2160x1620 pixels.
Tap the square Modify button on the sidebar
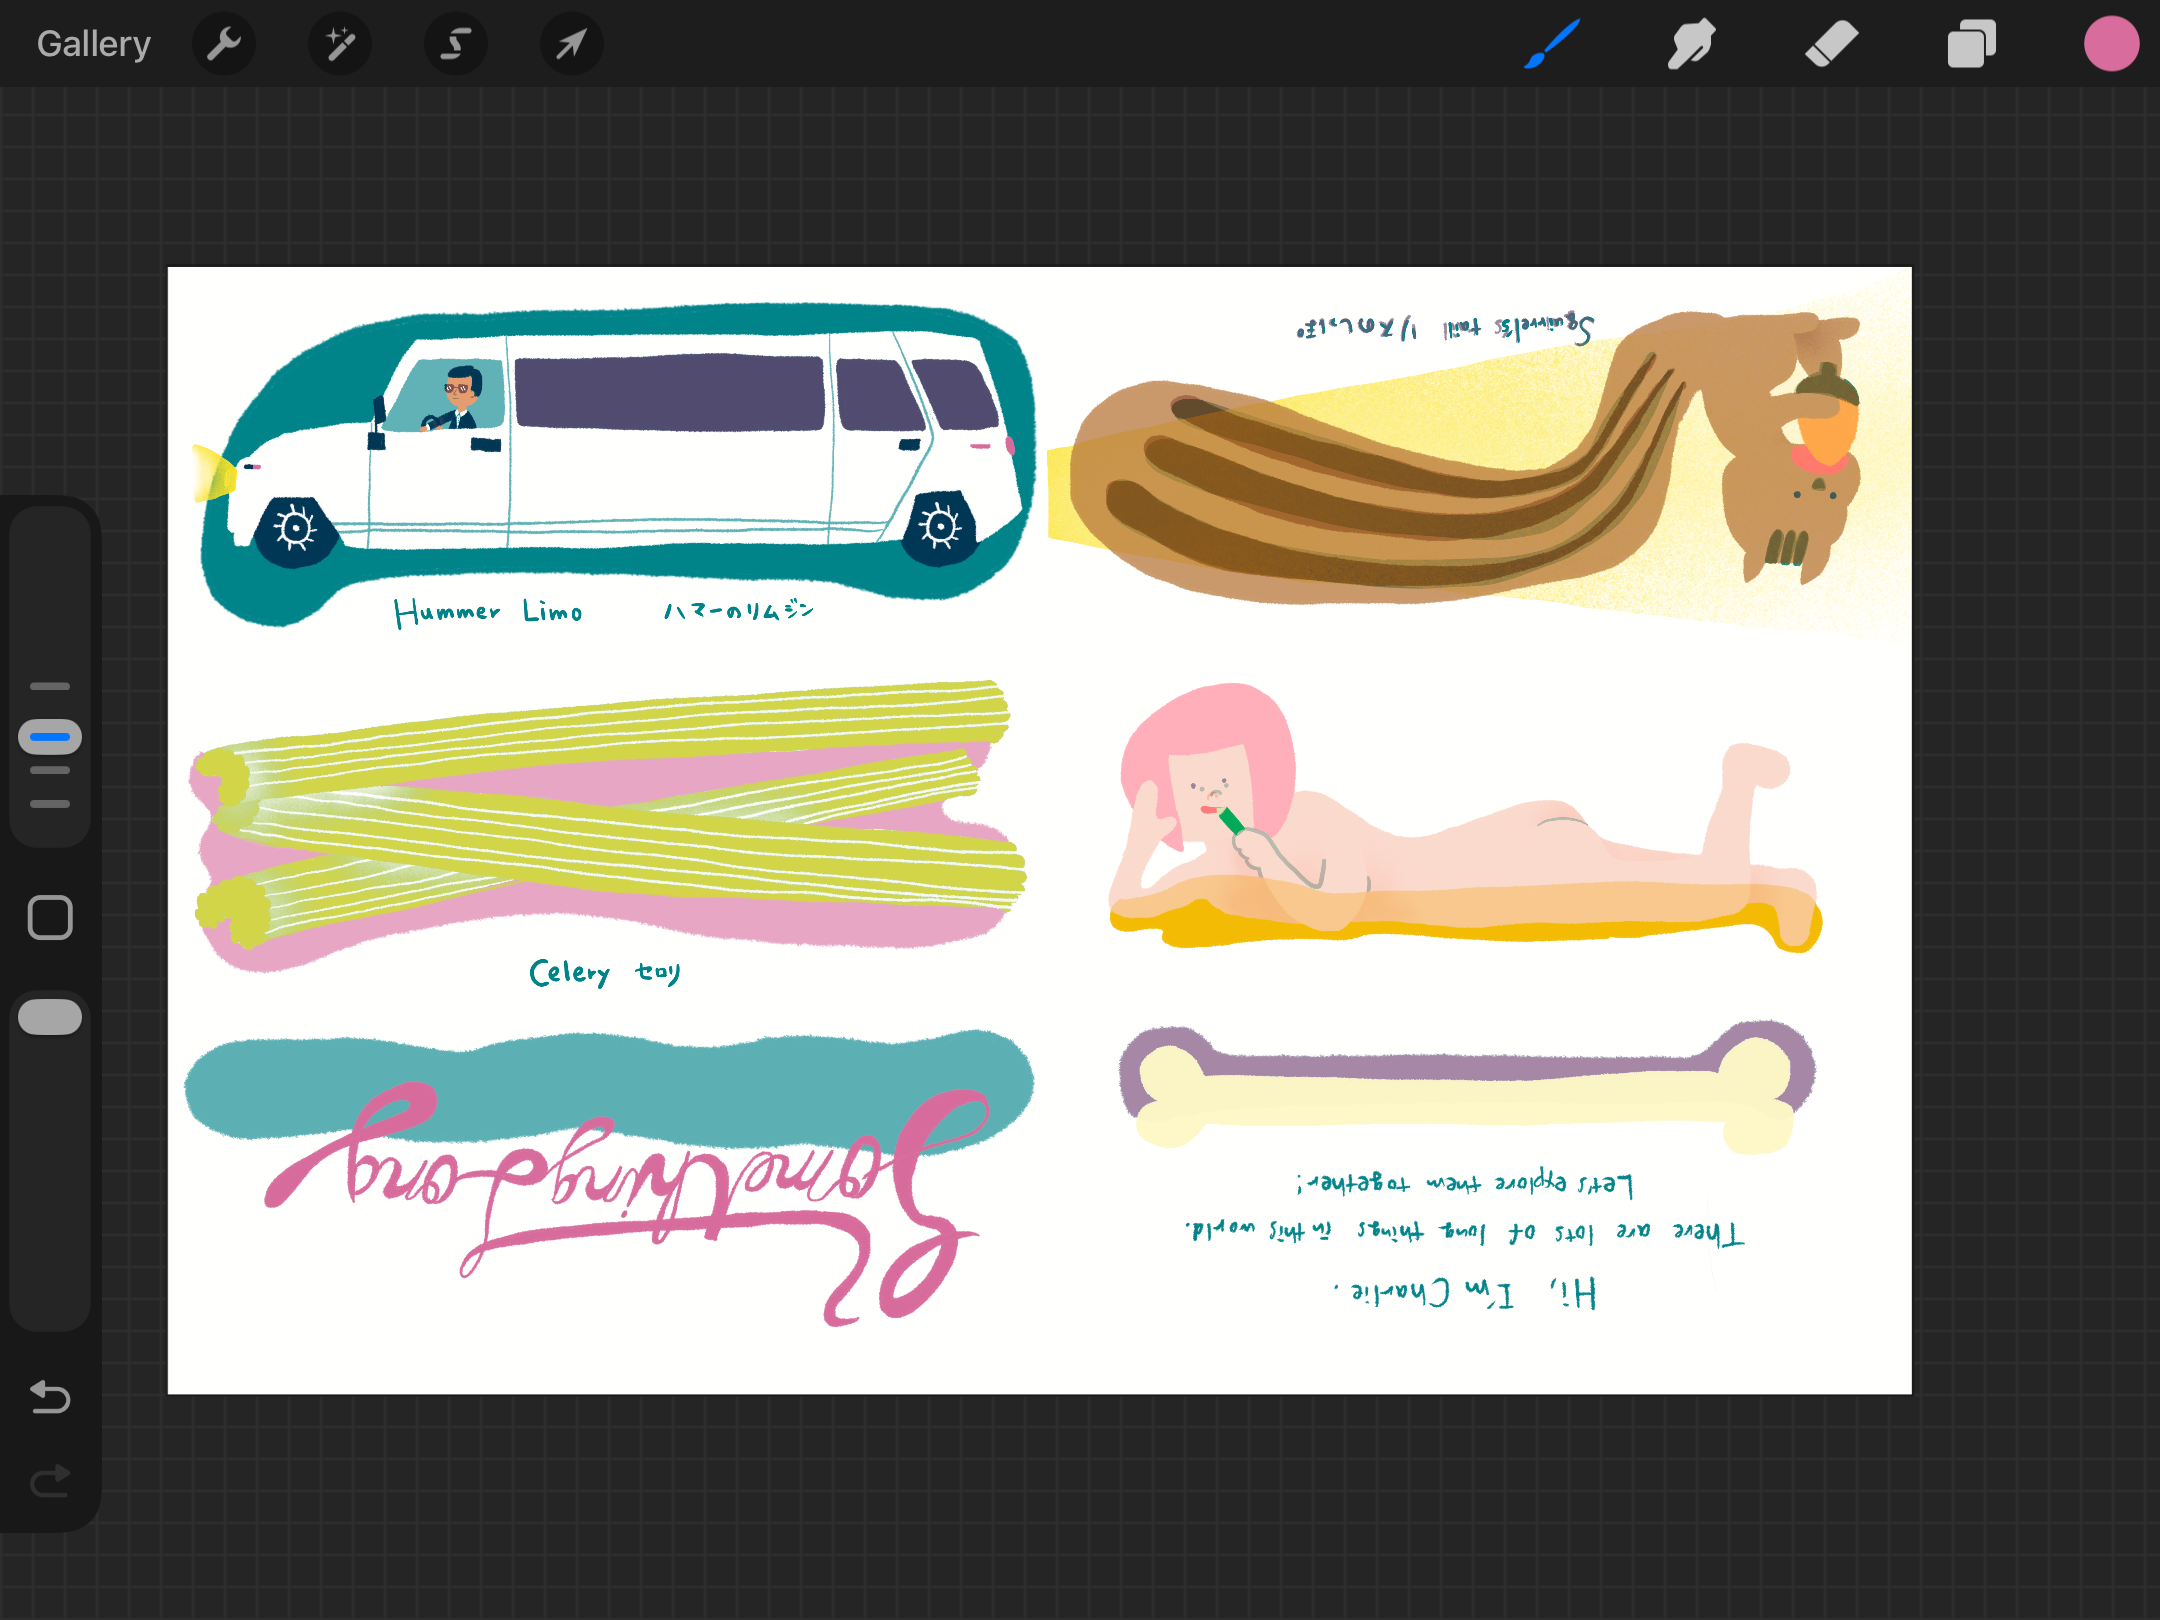point(49,915)
